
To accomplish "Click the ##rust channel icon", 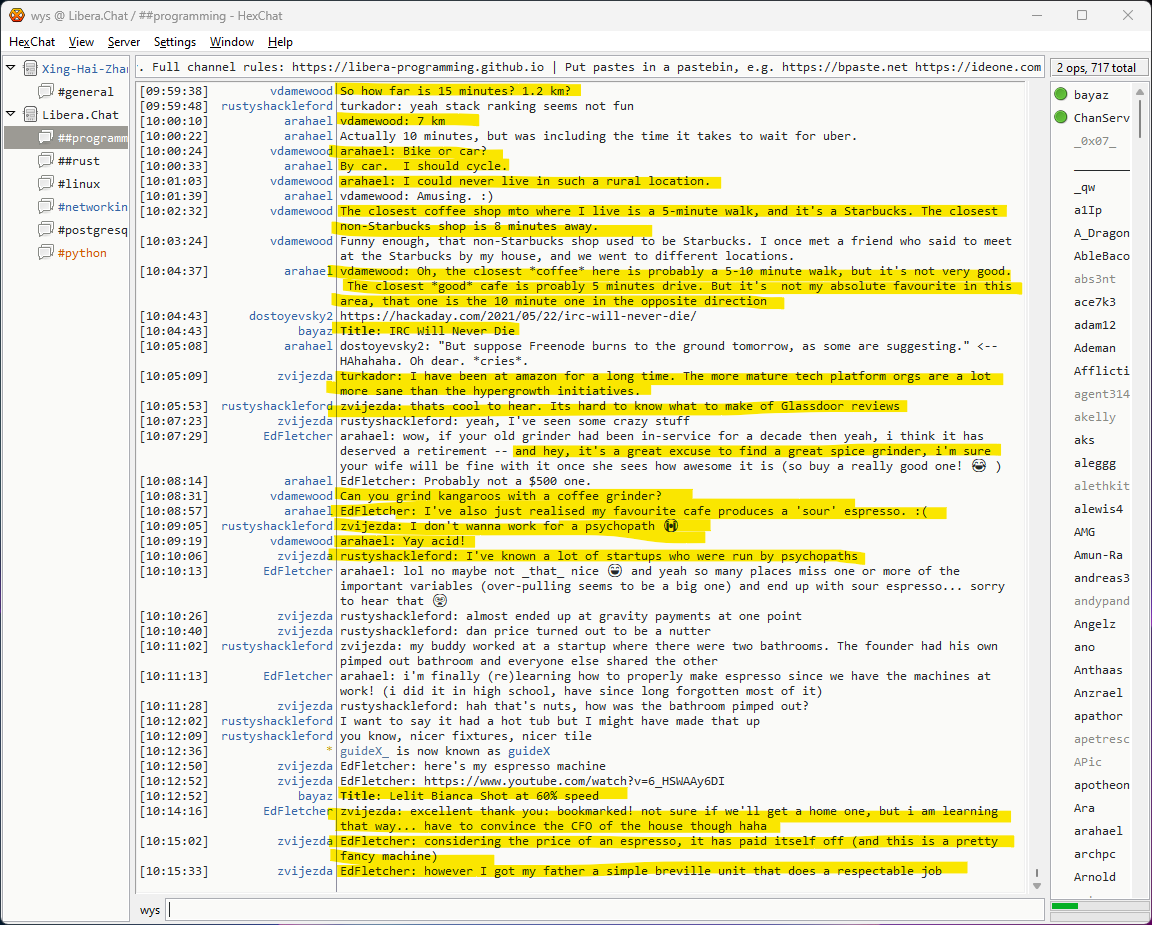I will pos(45,160).
